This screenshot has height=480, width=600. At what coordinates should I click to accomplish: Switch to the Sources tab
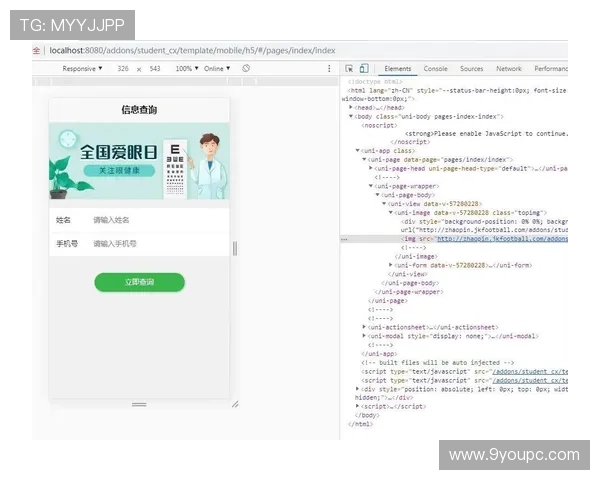471,69
